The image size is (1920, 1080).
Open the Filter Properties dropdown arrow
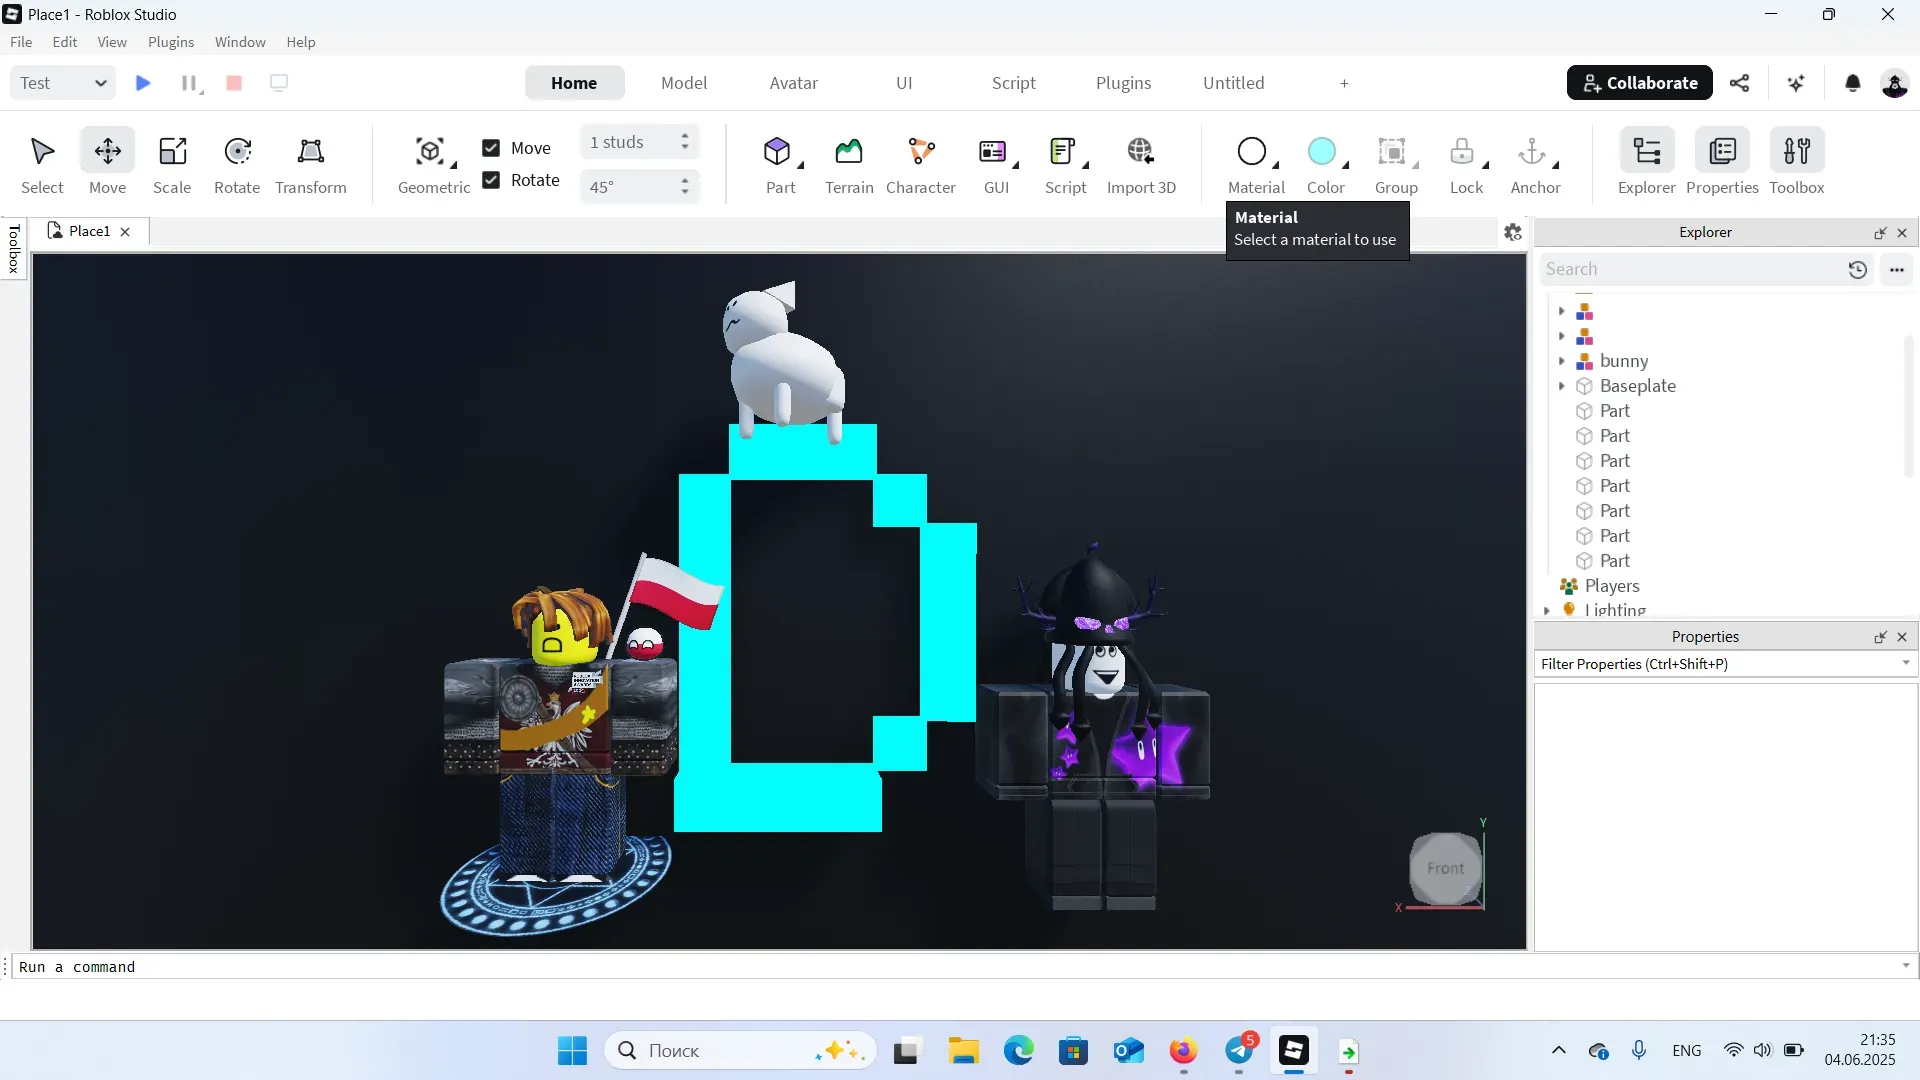tap(1906, 663)
